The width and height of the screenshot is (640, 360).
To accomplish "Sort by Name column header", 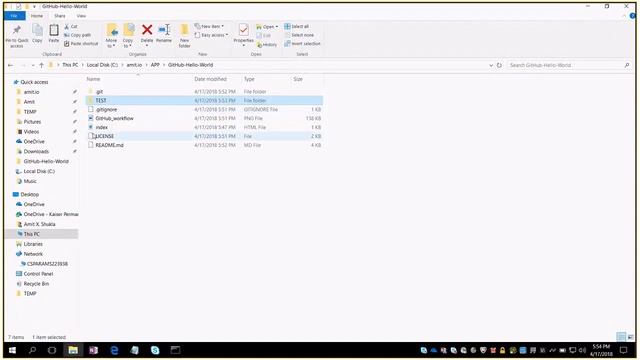I will click(93, 79).
